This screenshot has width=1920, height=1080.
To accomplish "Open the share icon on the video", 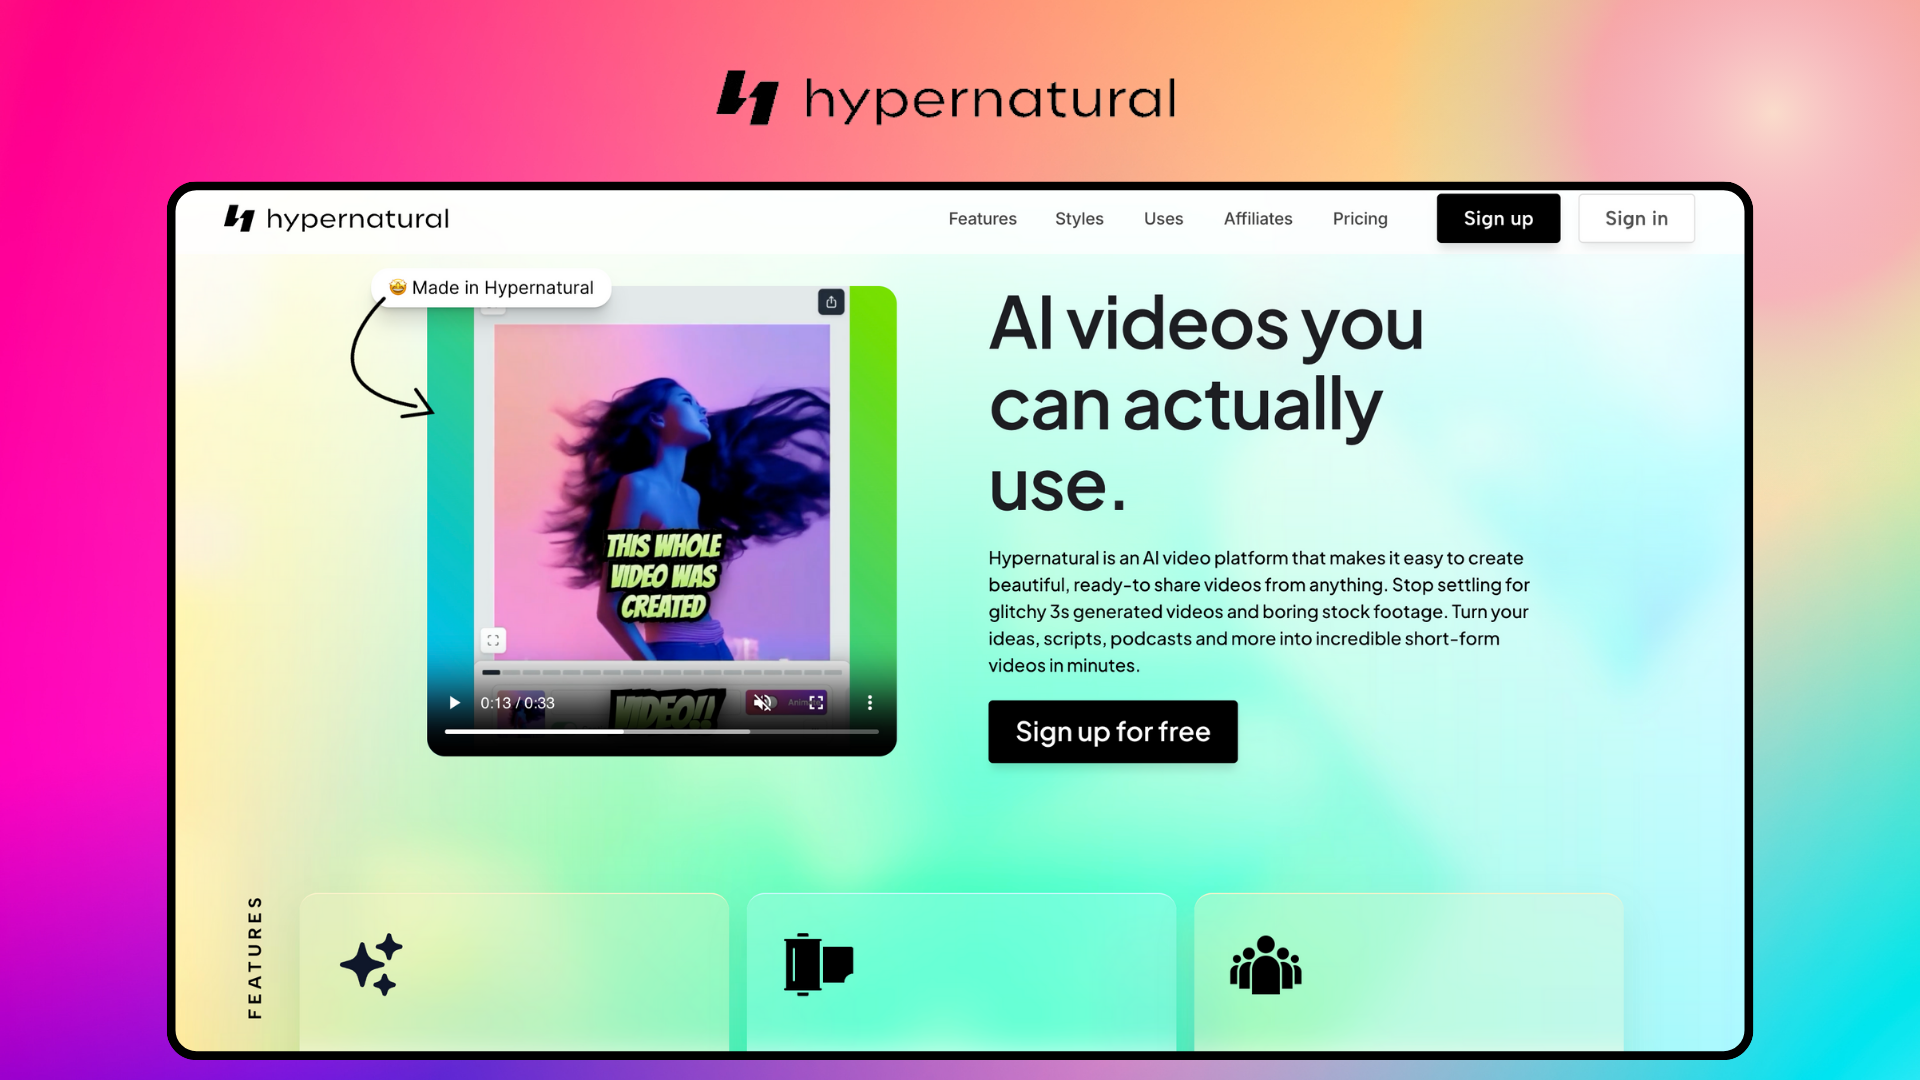I will (830, 301).
